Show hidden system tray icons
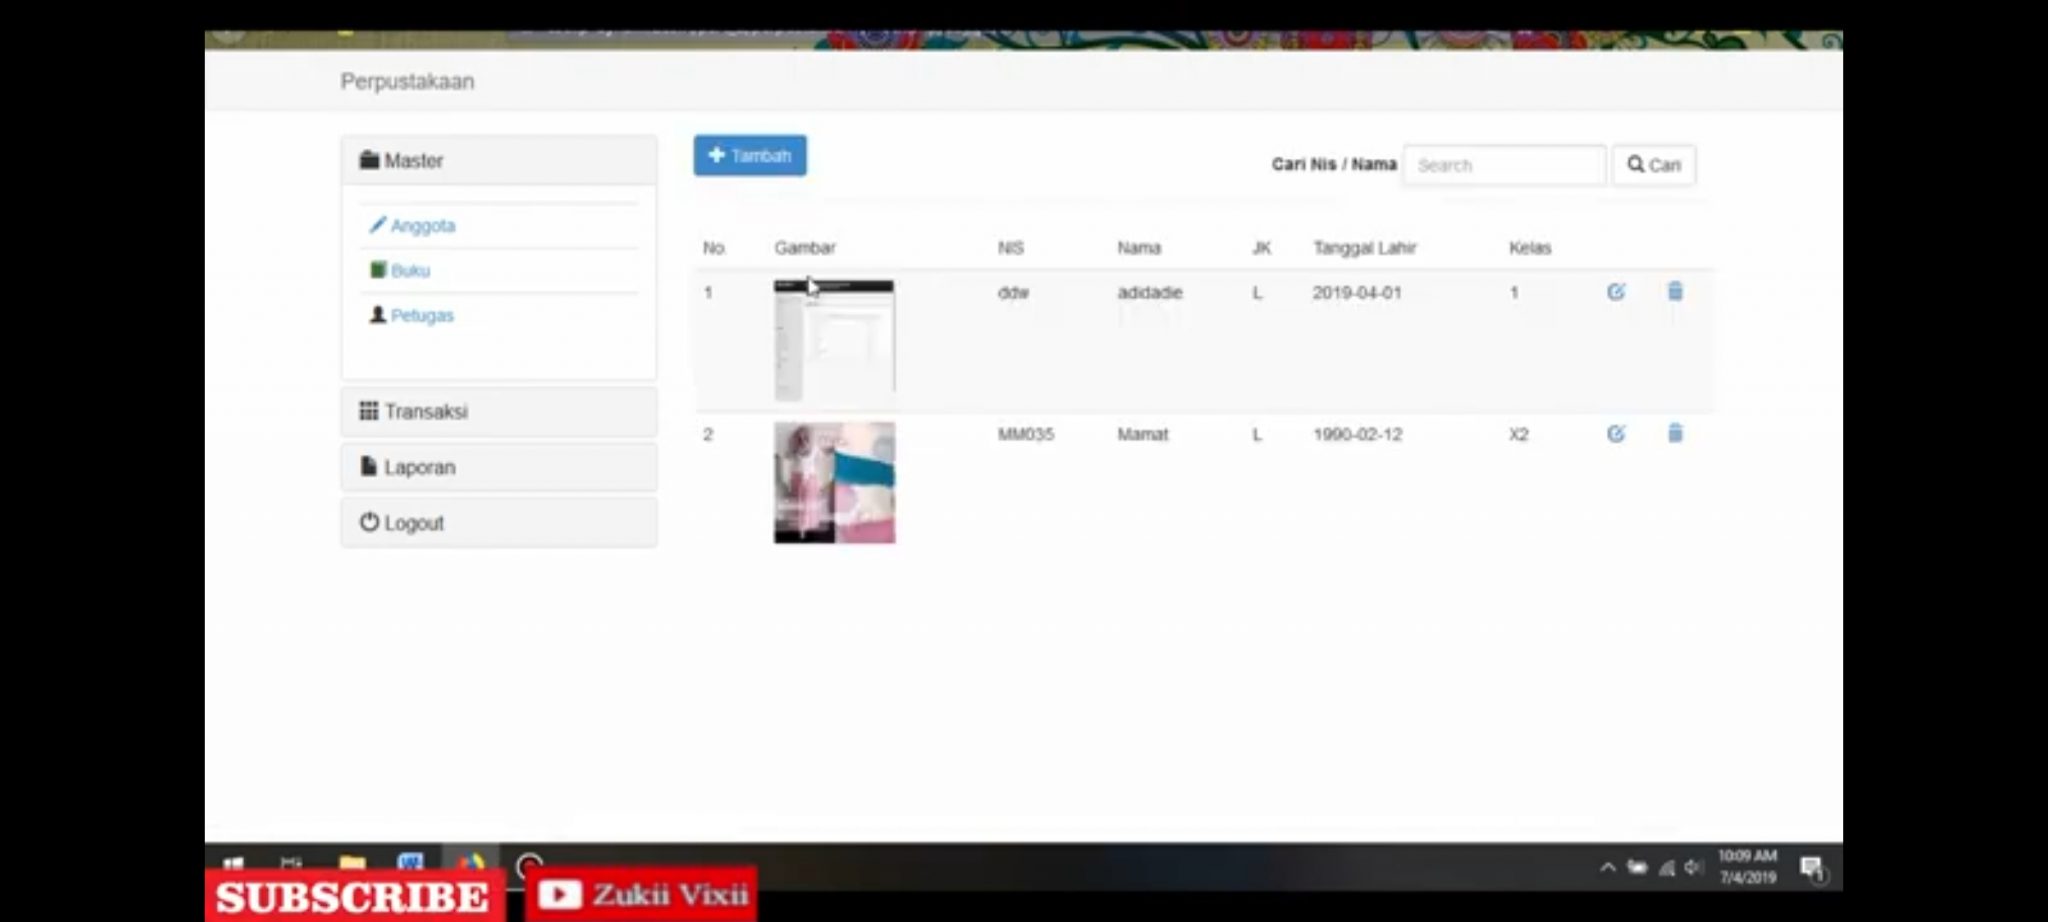Viewport: 2048px width, 922px height. 1607,867
